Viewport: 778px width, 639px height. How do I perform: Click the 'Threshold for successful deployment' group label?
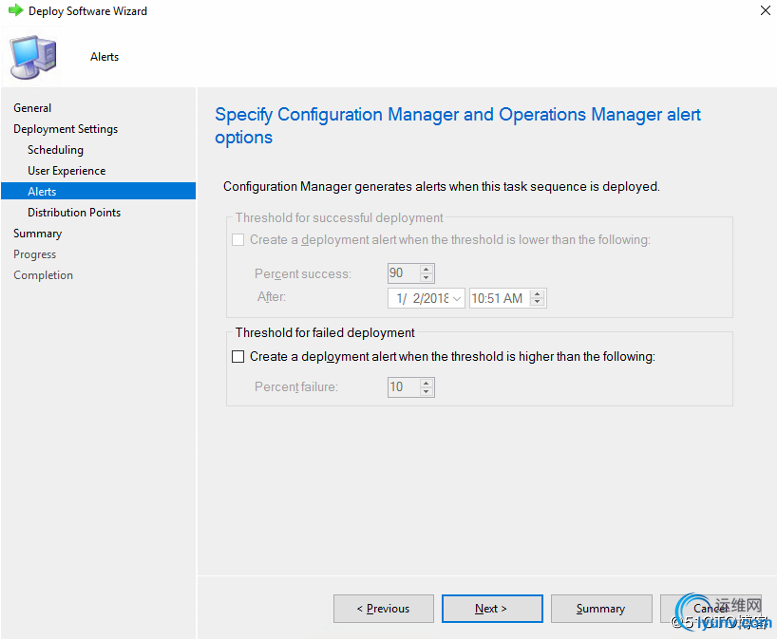click(339, 218)
